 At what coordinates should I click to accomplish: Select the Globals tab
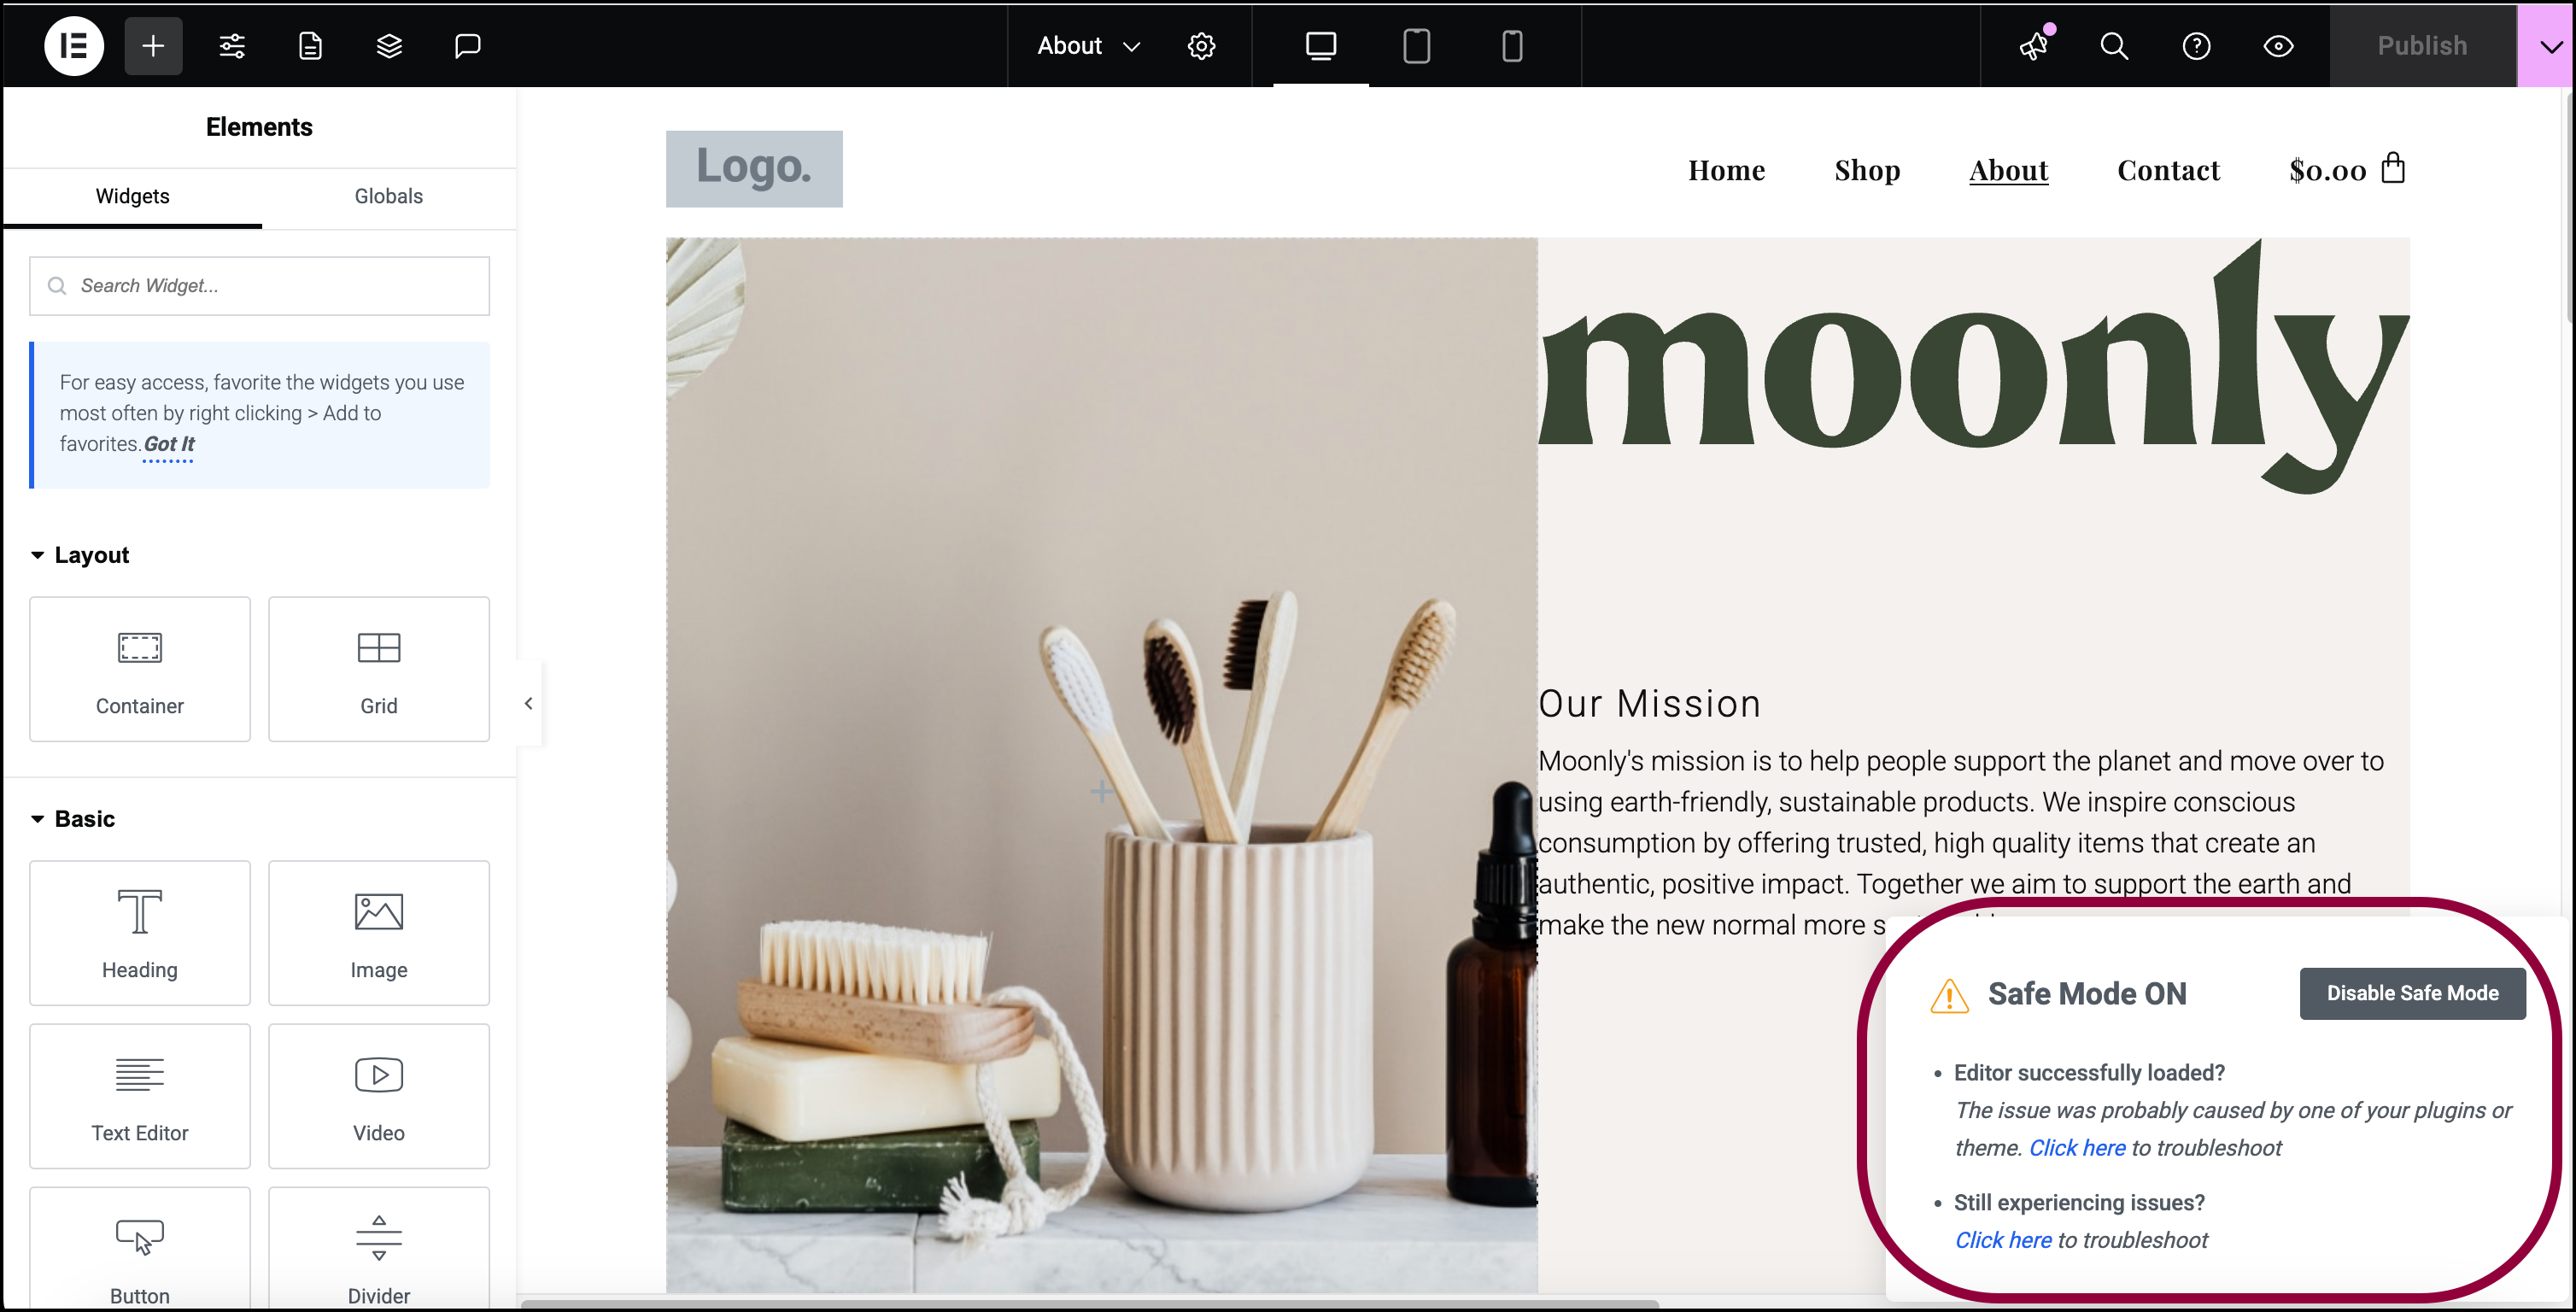388,196
